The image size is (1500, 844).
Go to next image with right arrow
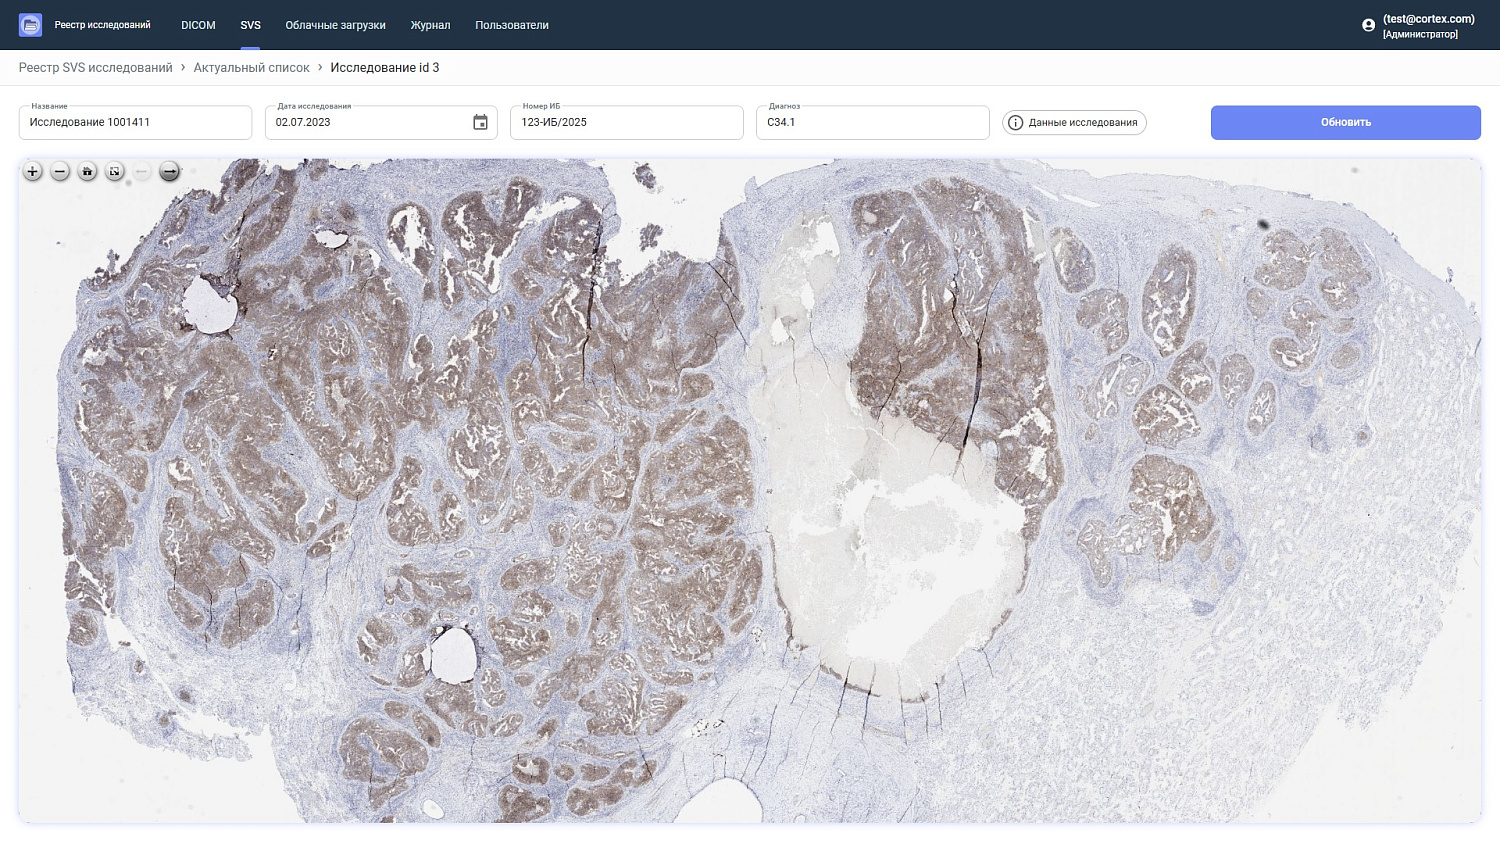tap(170, 172)
